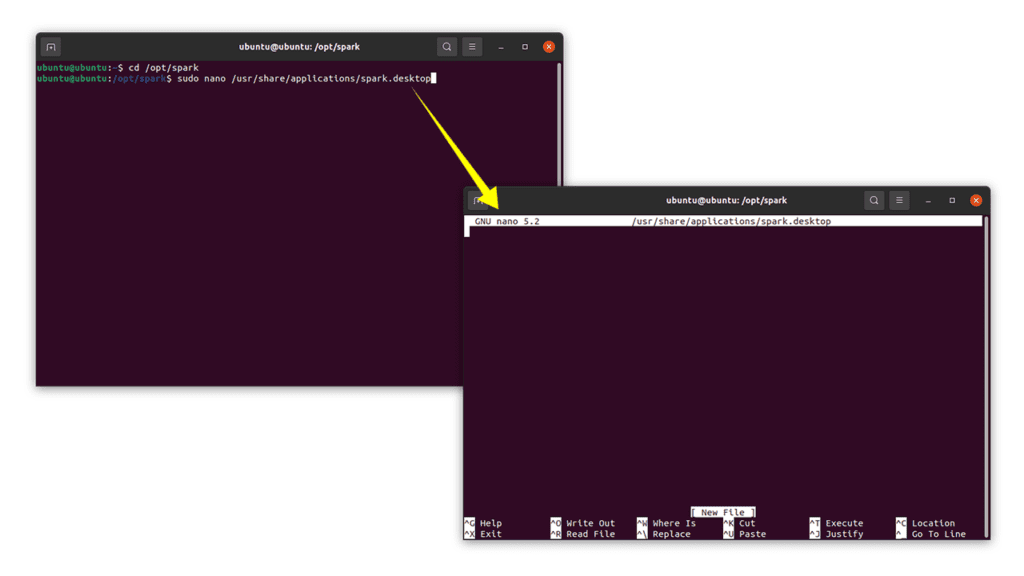The width and height of the screenshot is (1024, 576).
Task: Maximize the back terminal window
Action: click(525, 47)
